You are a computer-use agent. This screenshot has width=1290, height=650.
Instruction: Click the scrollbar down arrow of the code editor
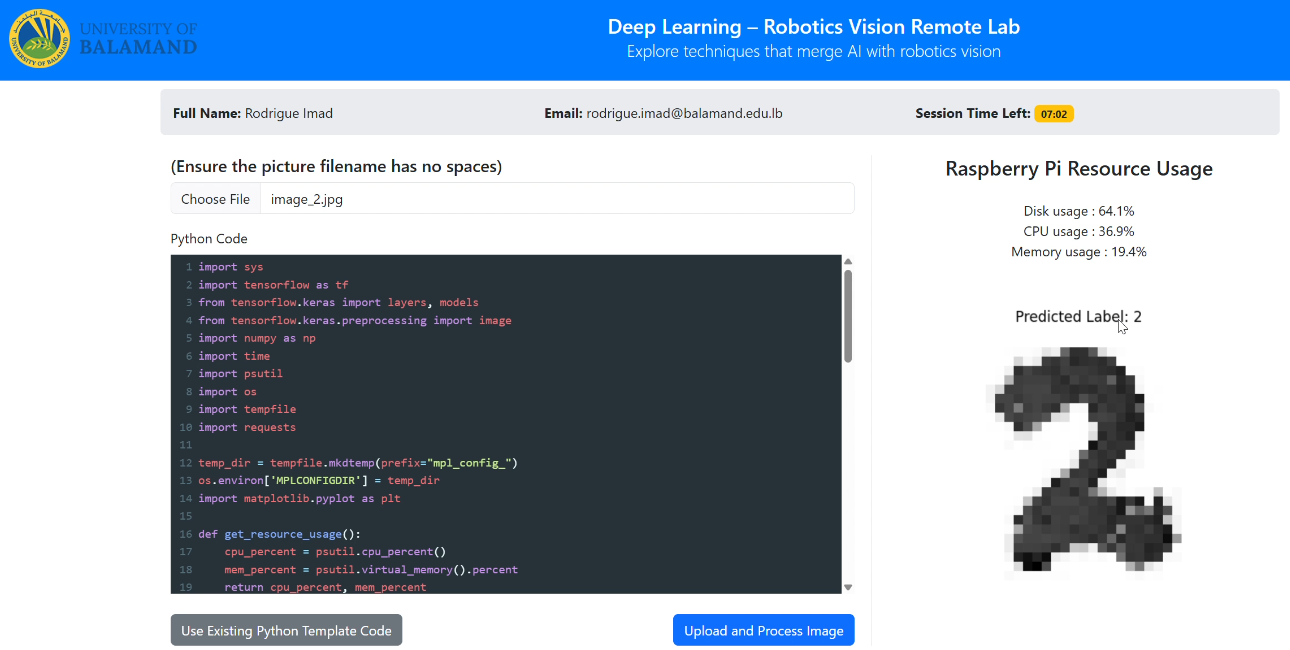[846, 589]
